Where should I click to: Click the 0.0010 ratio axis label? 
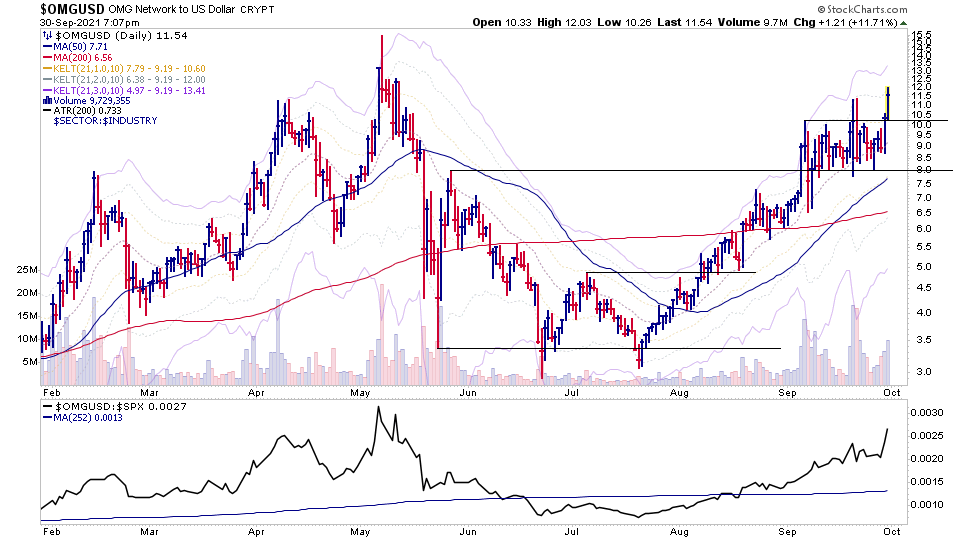click(927, 504)
